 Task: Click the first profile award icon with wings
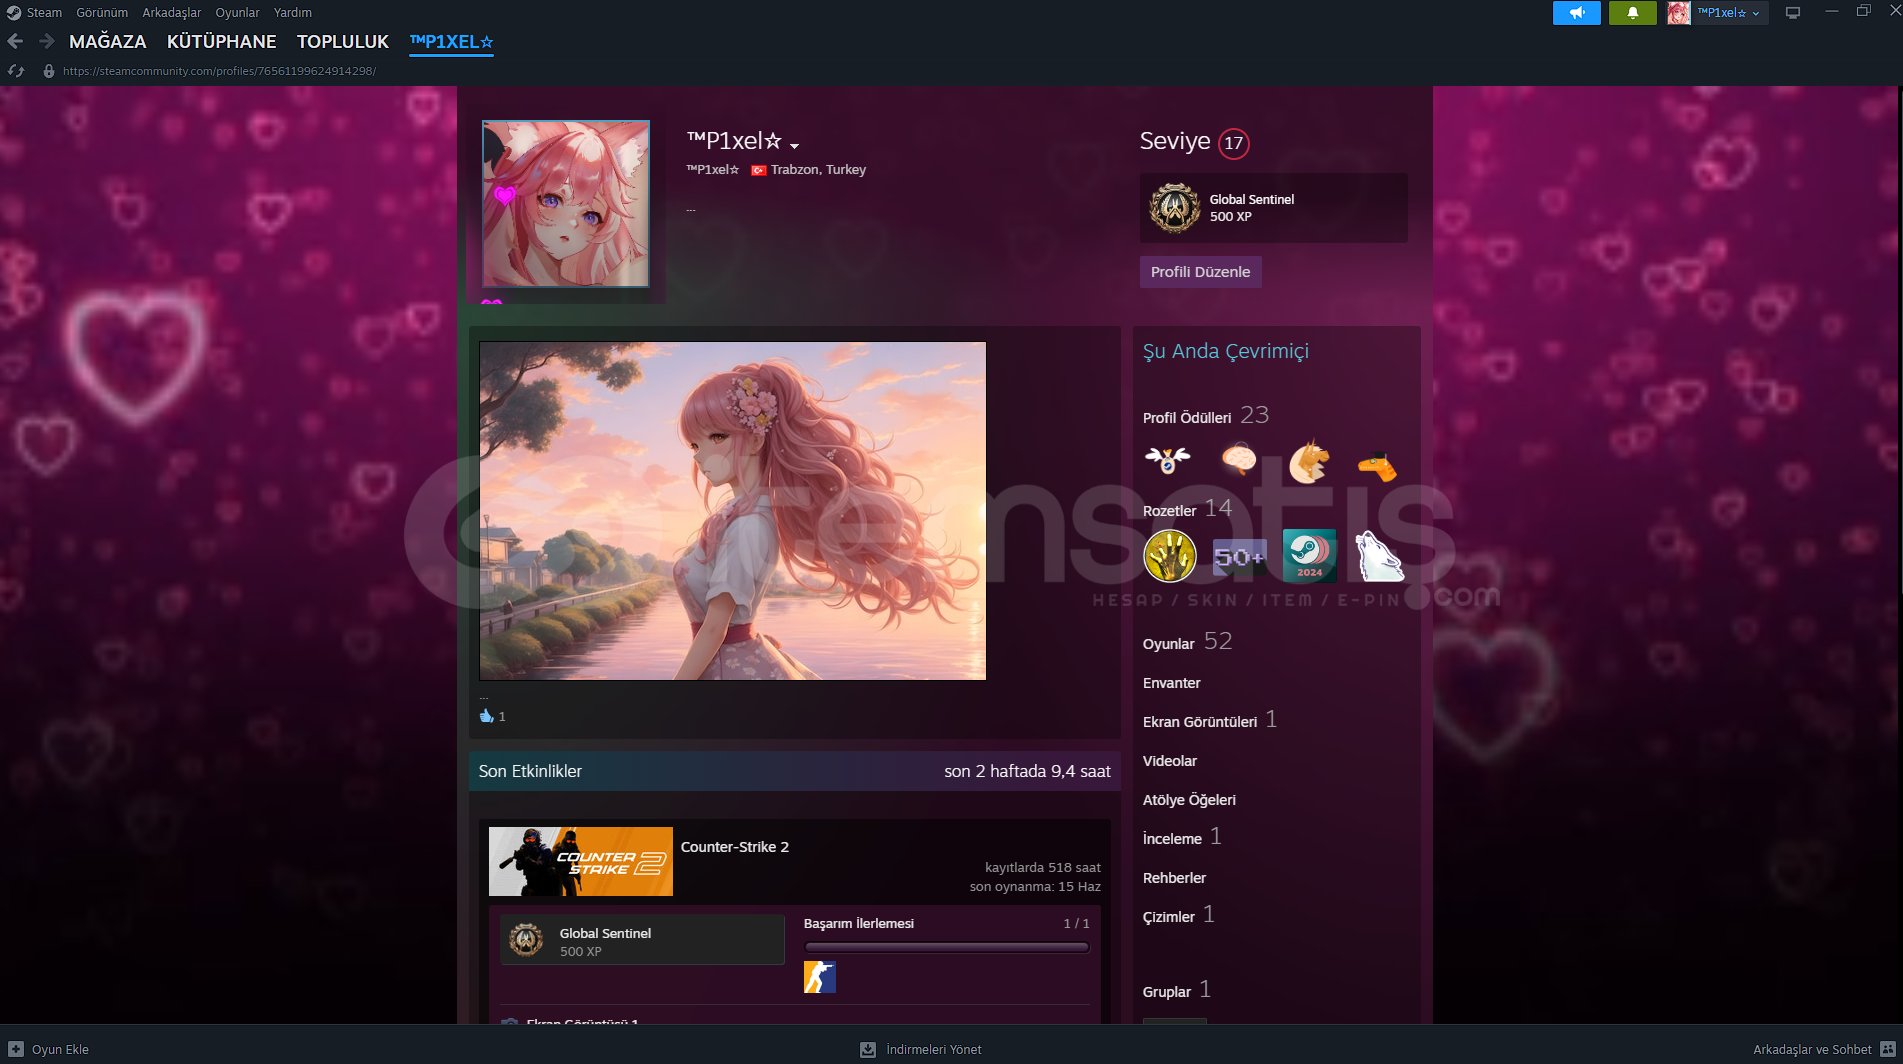[x=1168, y=460]
